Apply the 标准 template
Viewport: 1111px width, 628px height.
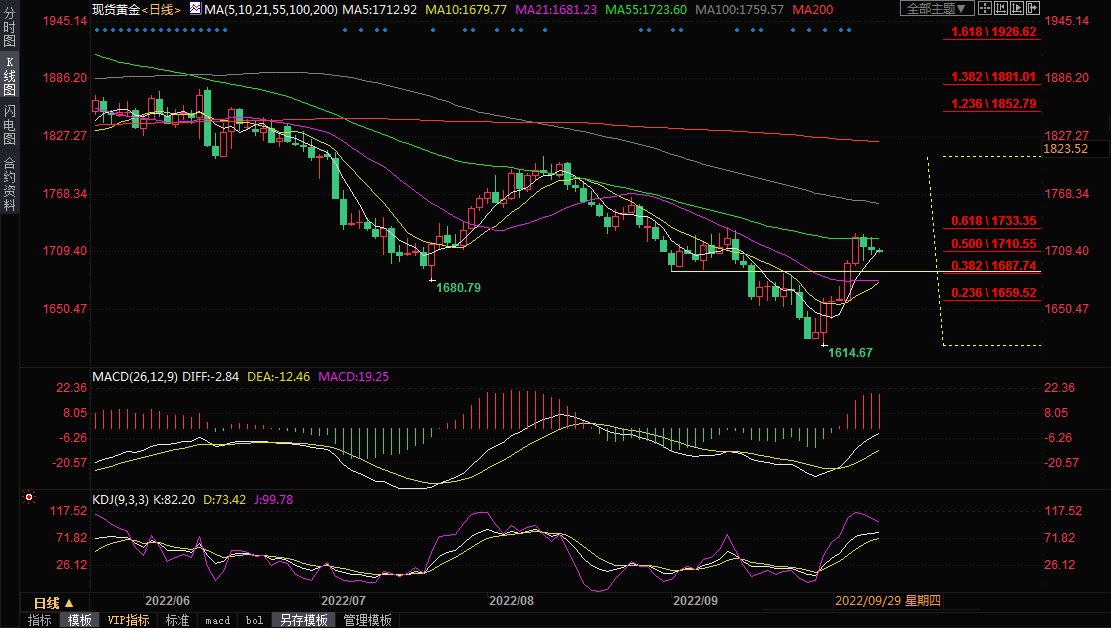pyautogui.click(x=177, y=620)
